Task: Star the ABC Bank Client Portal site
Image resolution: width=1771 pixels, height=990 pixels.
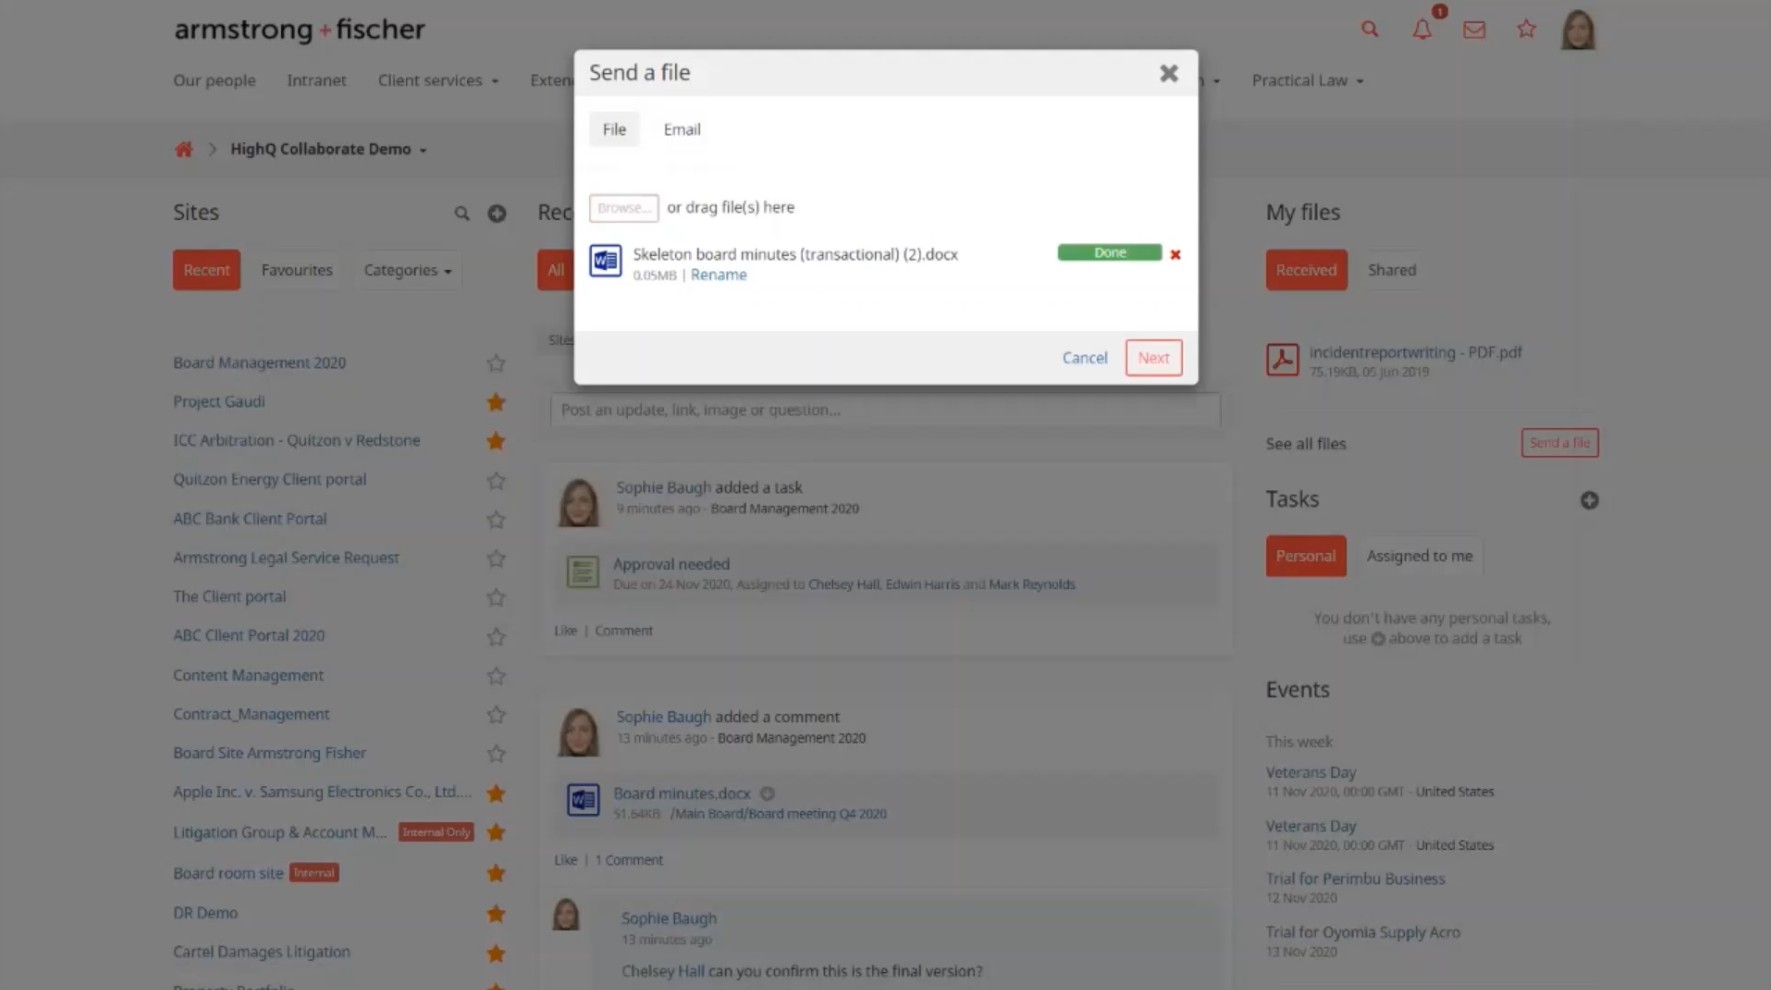Action: [x=495, y=519]
